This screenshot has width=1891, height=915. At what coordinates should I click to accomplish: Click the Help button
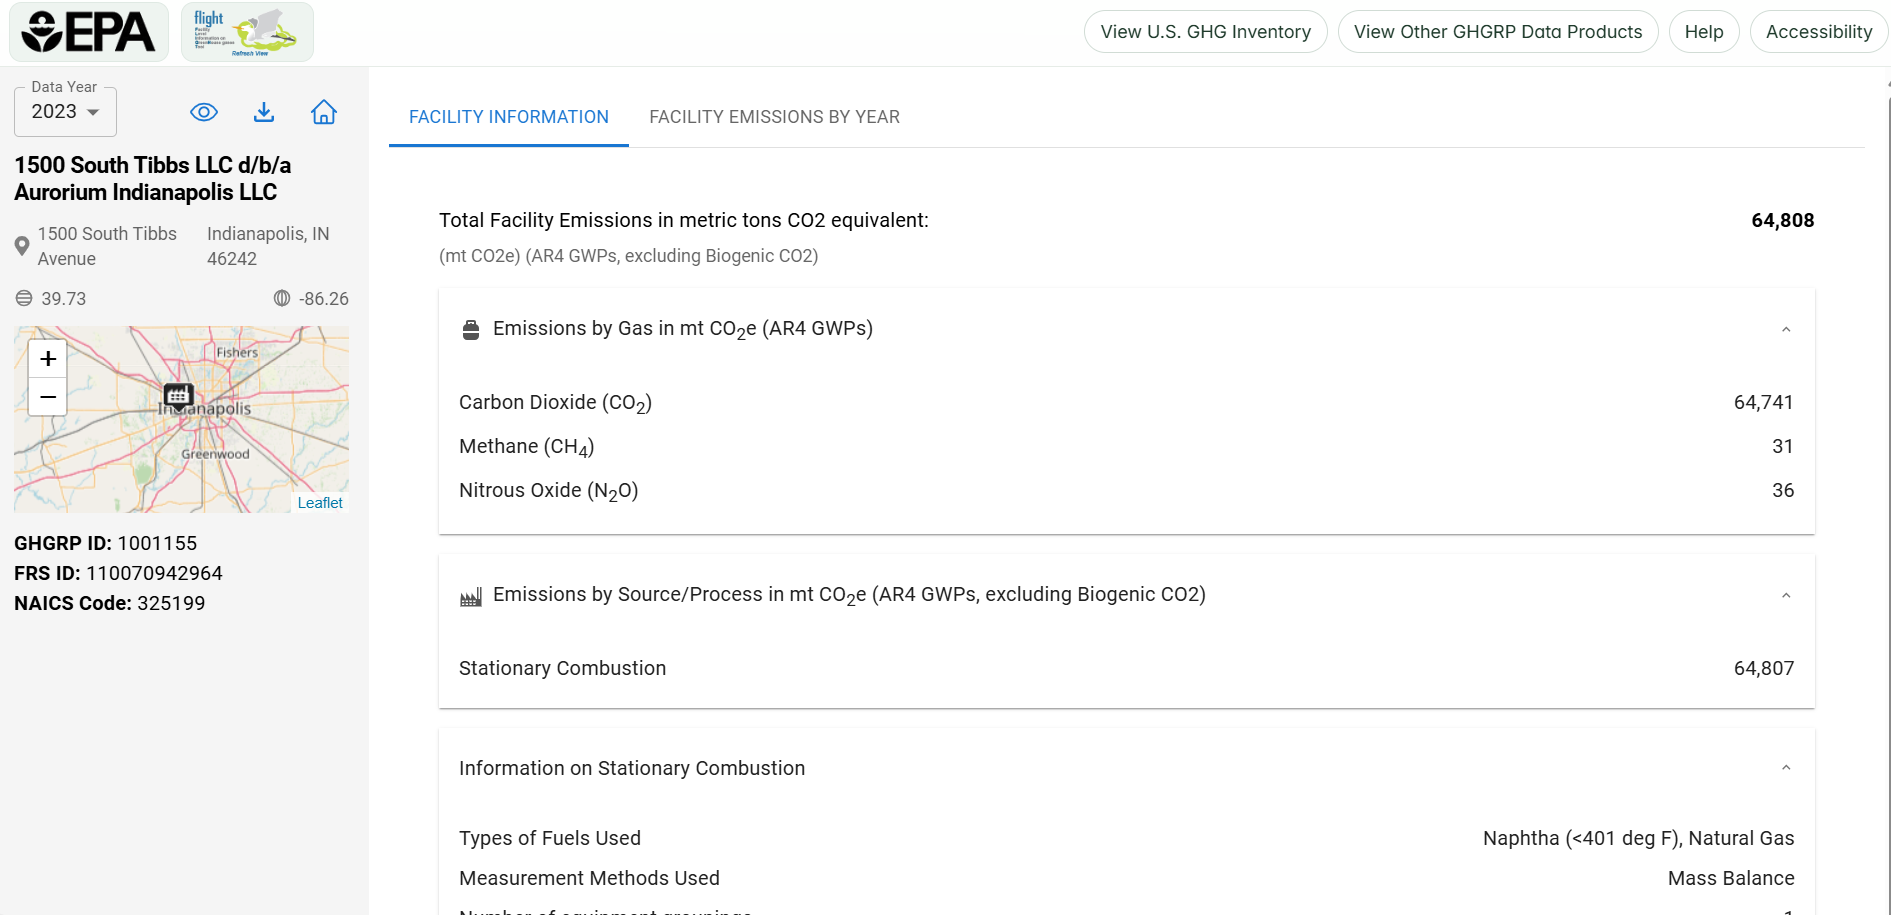click(x=1703, y=32)
